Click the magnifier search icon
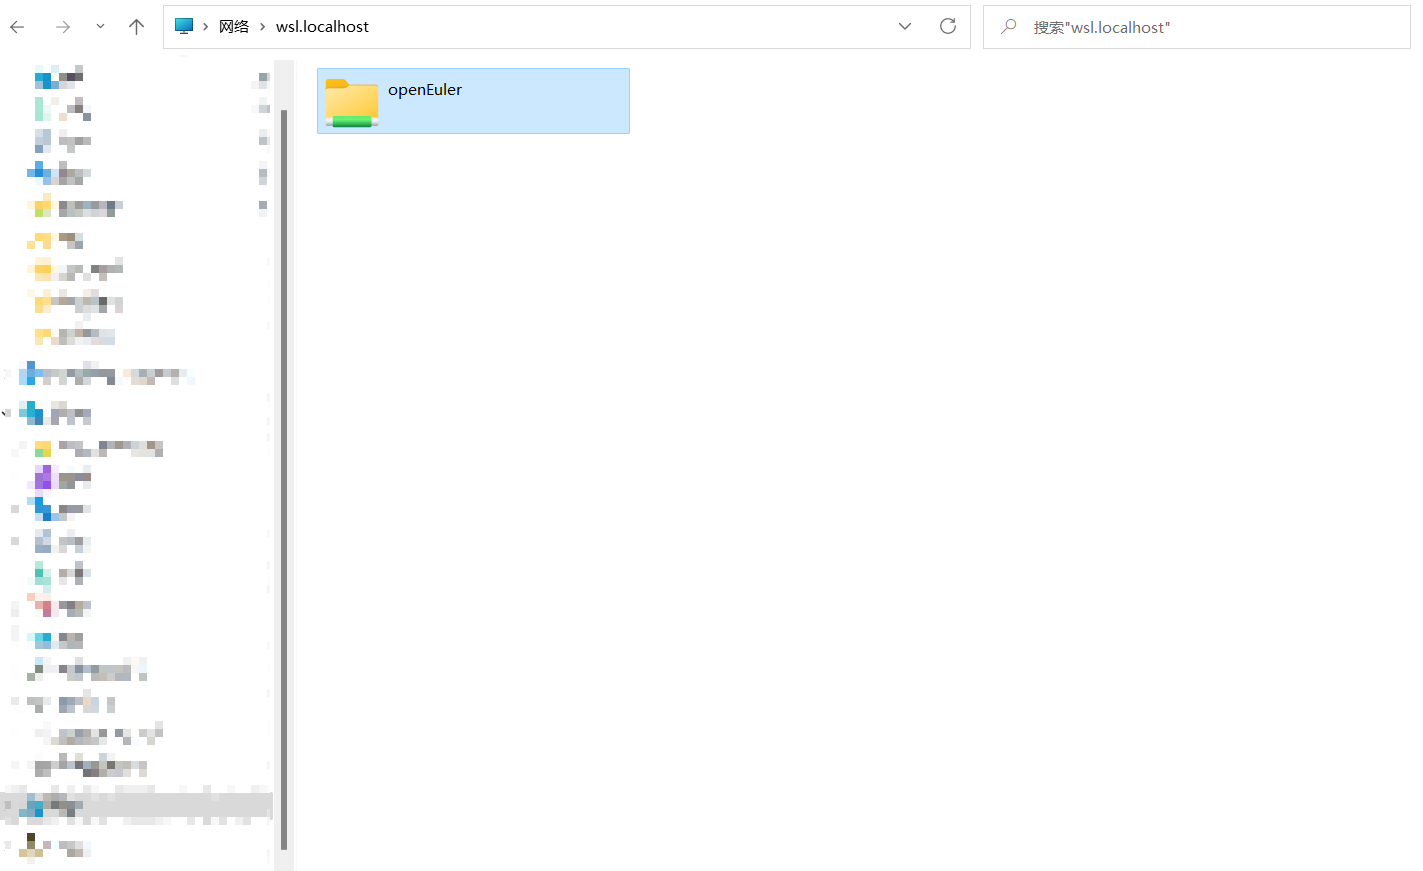Screen dimensions: 1423x871 pyautogui.click(x=1009, y=26)
